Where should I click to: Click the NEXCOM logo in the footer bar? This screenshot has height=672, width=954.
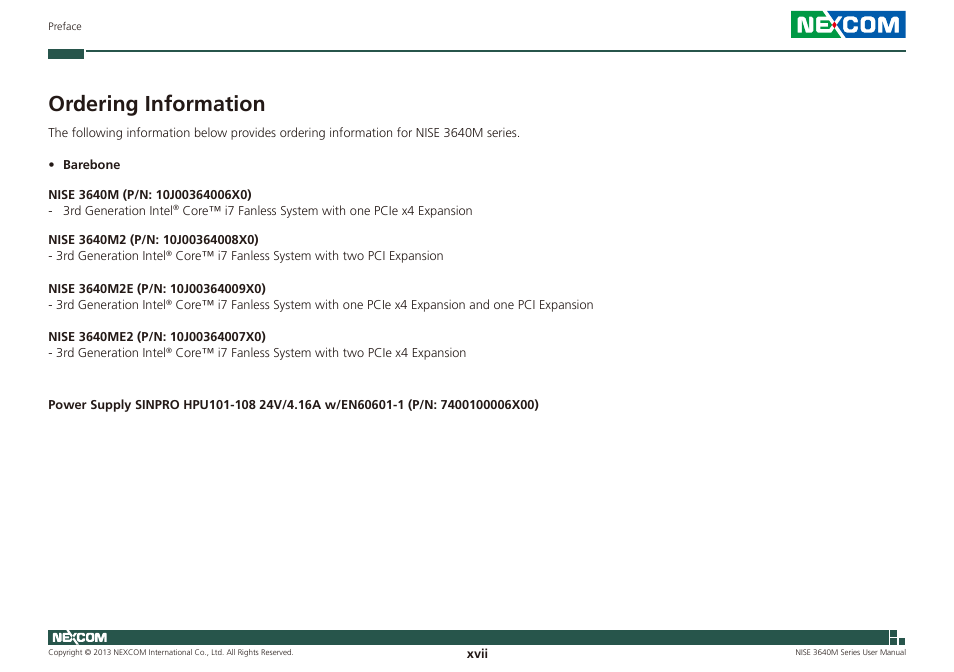[80, 637]
